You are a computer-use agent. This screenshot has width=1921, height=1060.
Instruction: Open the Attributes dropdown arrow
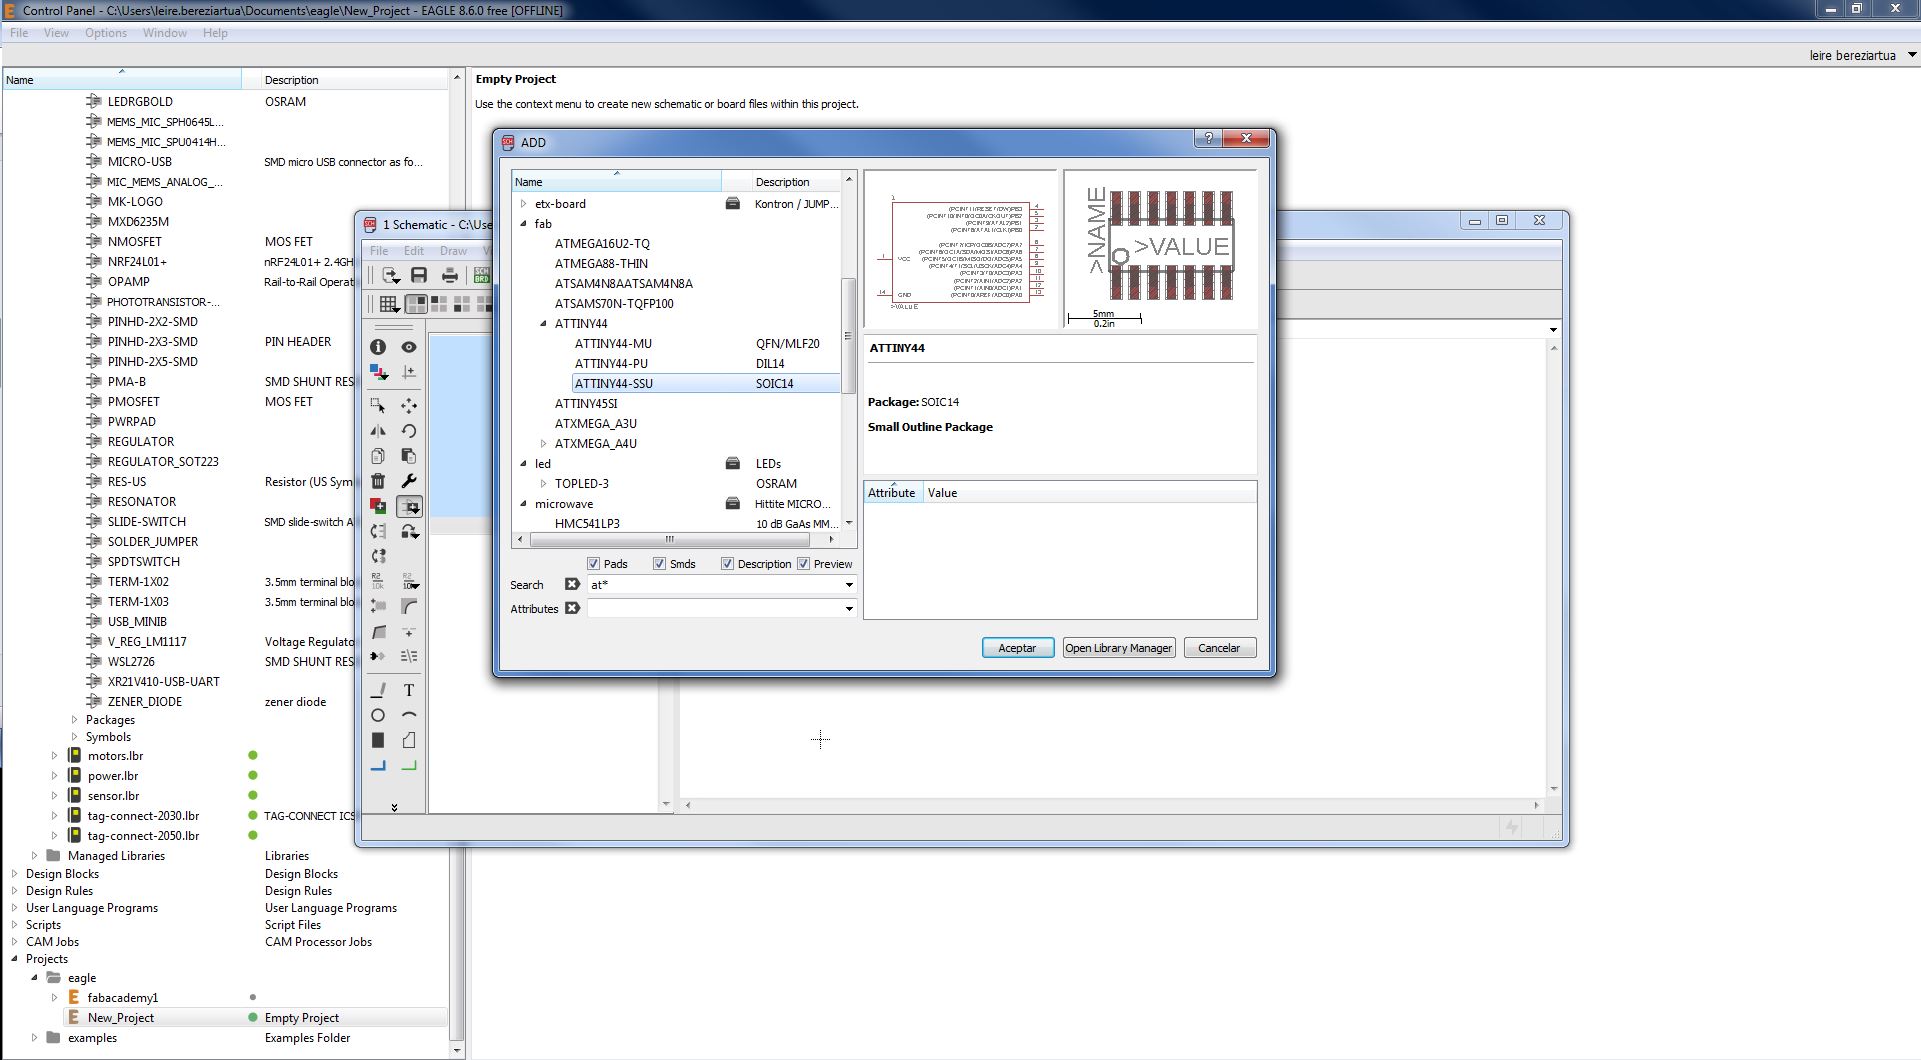point(849,609)
